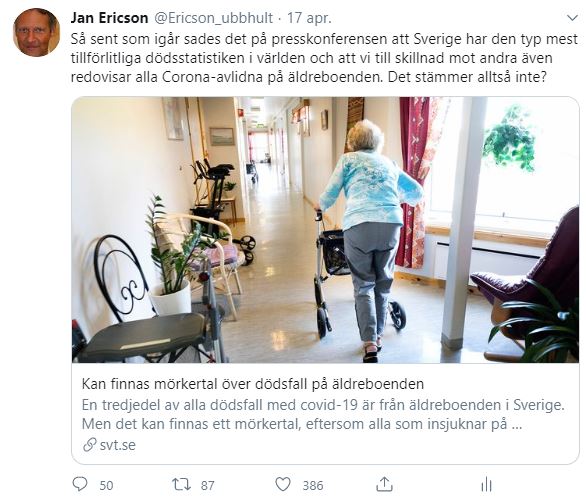Click the reply count 50
This screenshot has width=586, height=503.
pyautogui.click(x=106, y=485)
